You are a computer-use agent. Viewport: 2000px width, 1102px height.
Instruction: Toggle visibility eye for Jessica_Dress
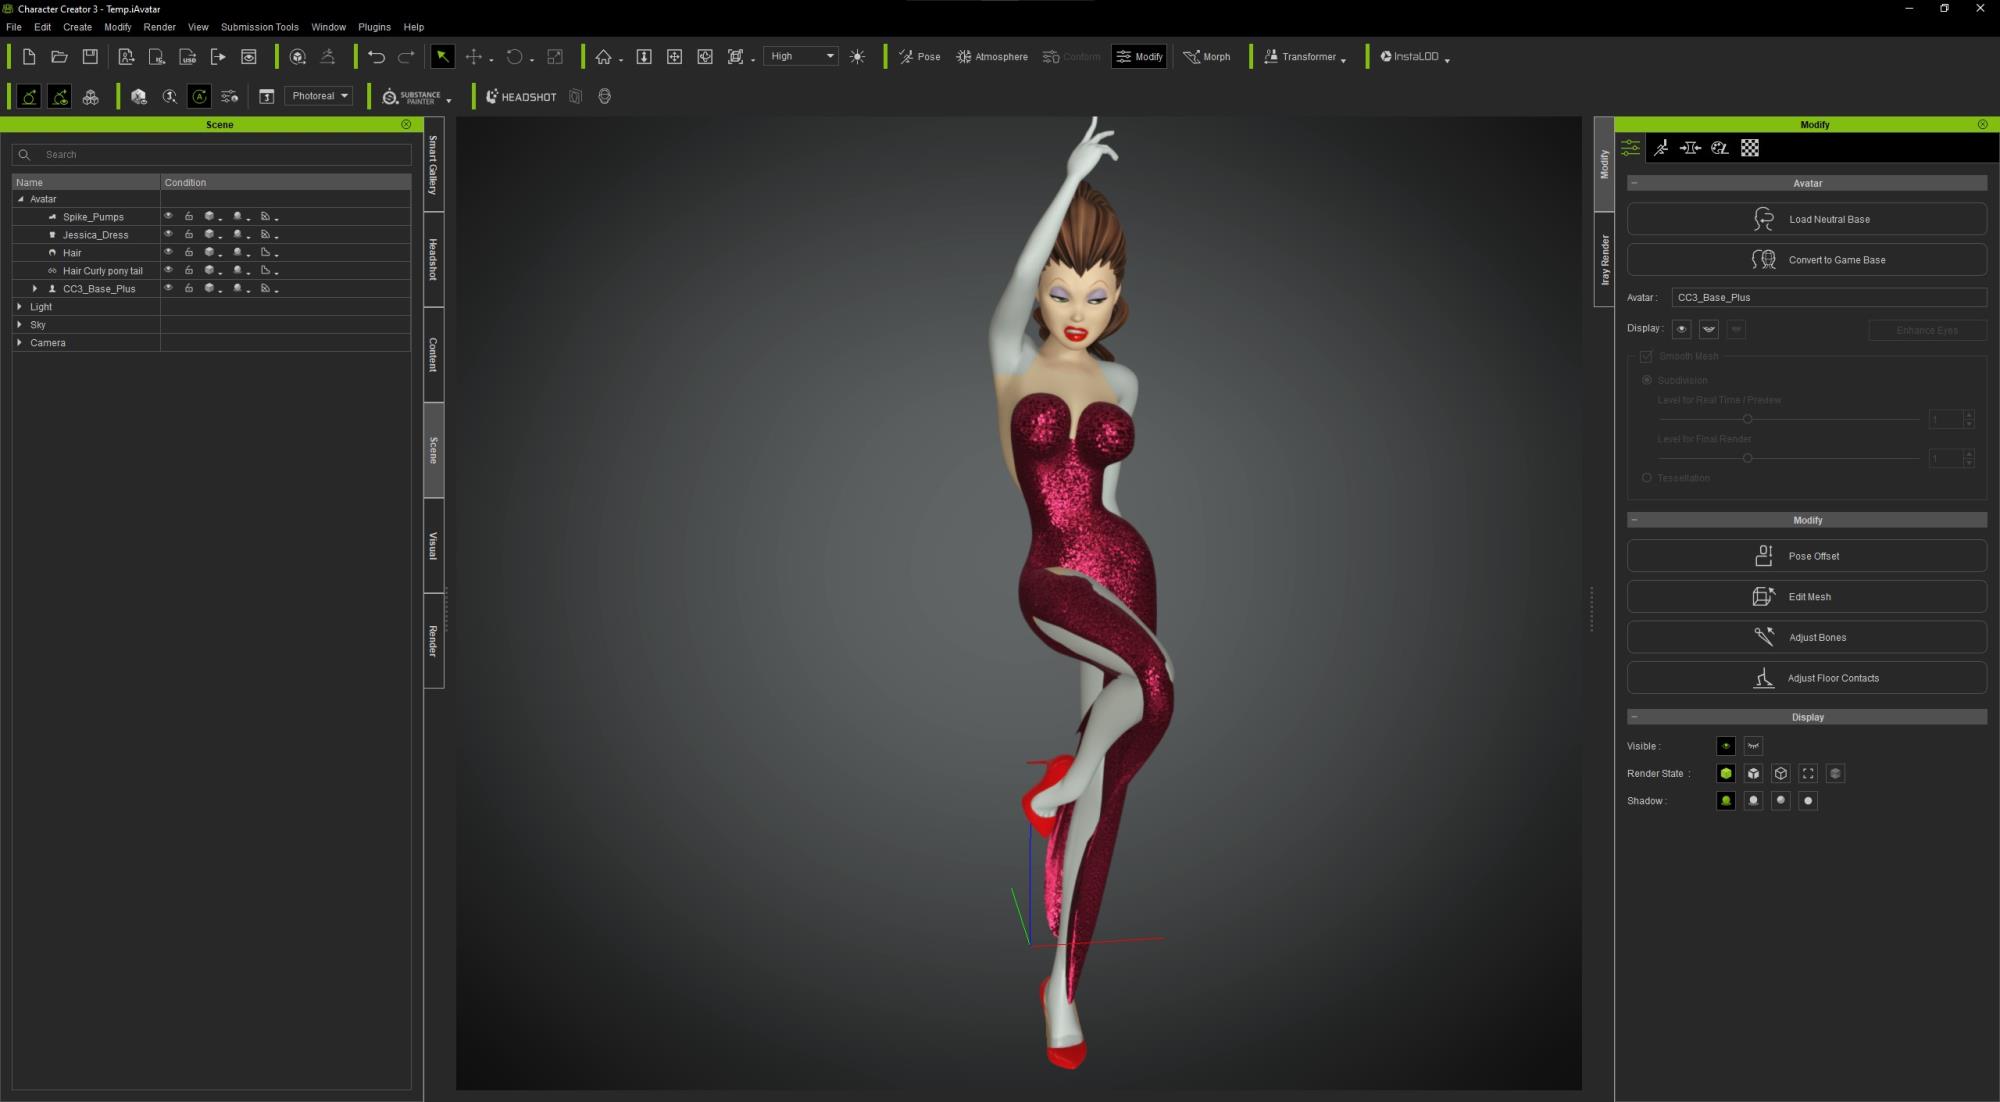(x=168, y=234)
